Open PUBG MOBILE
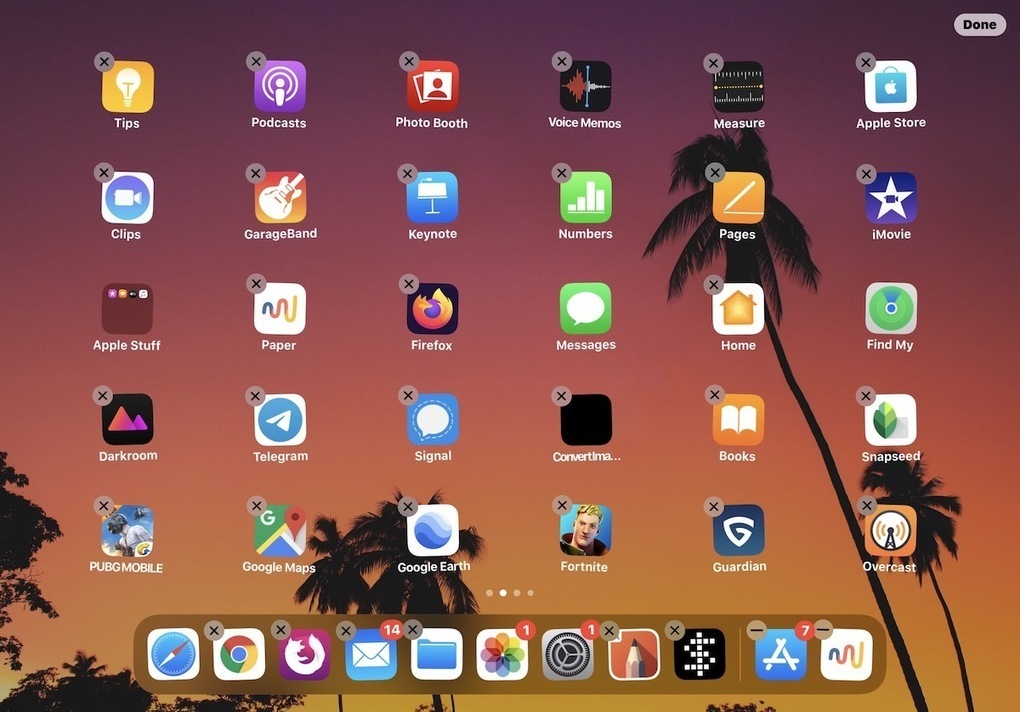1020x712 pixels. pyautogui.click(x=128, y=531)
